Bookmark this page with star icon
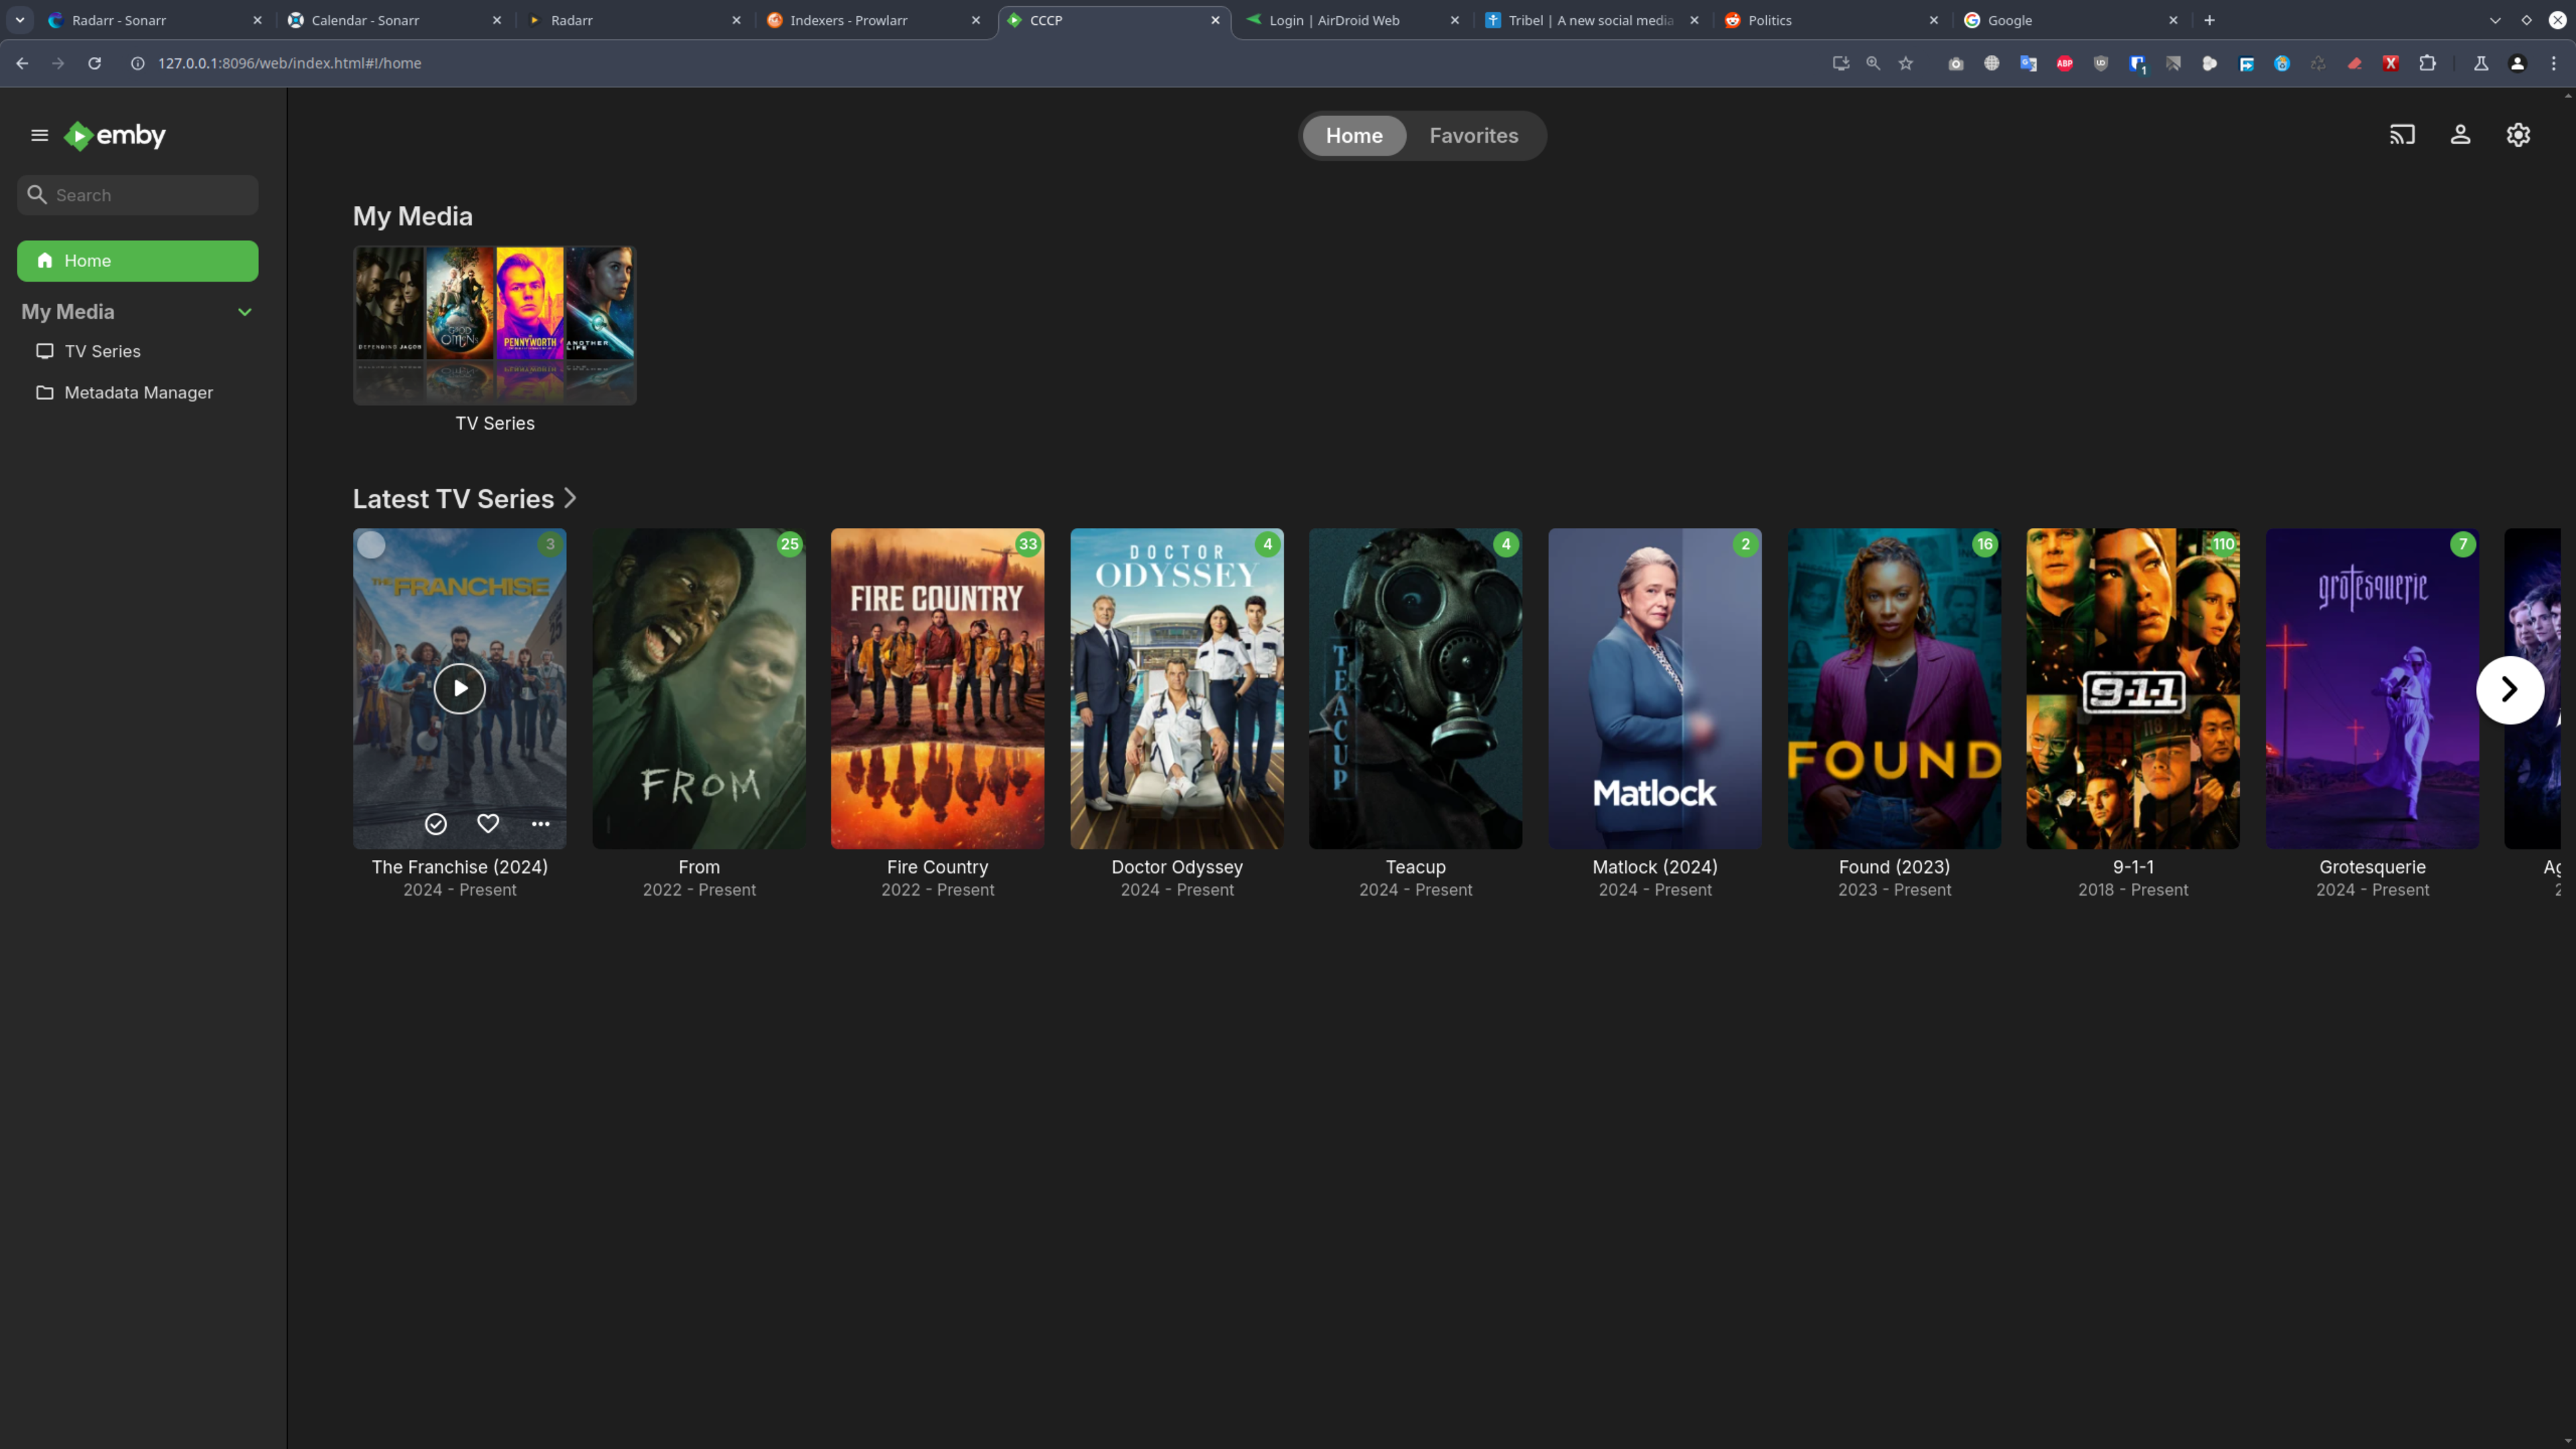Image resolution: width=2576 pixels, height=1449 pixels. (1906, 63)
